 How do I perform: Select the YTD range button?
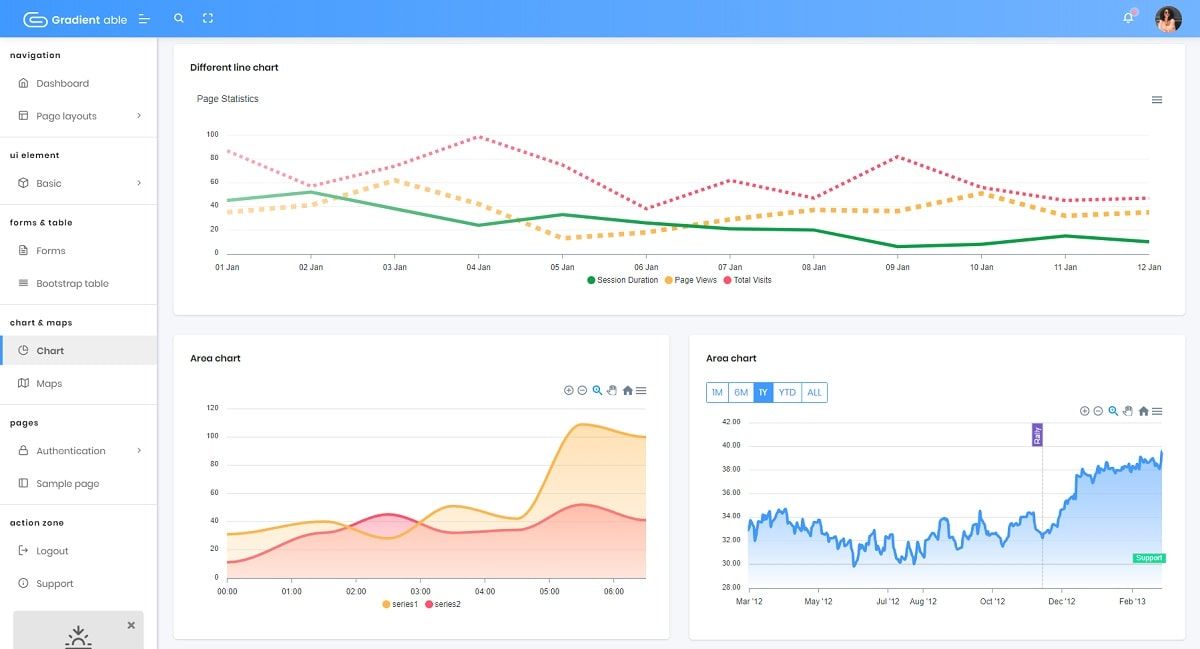point(787,392)
